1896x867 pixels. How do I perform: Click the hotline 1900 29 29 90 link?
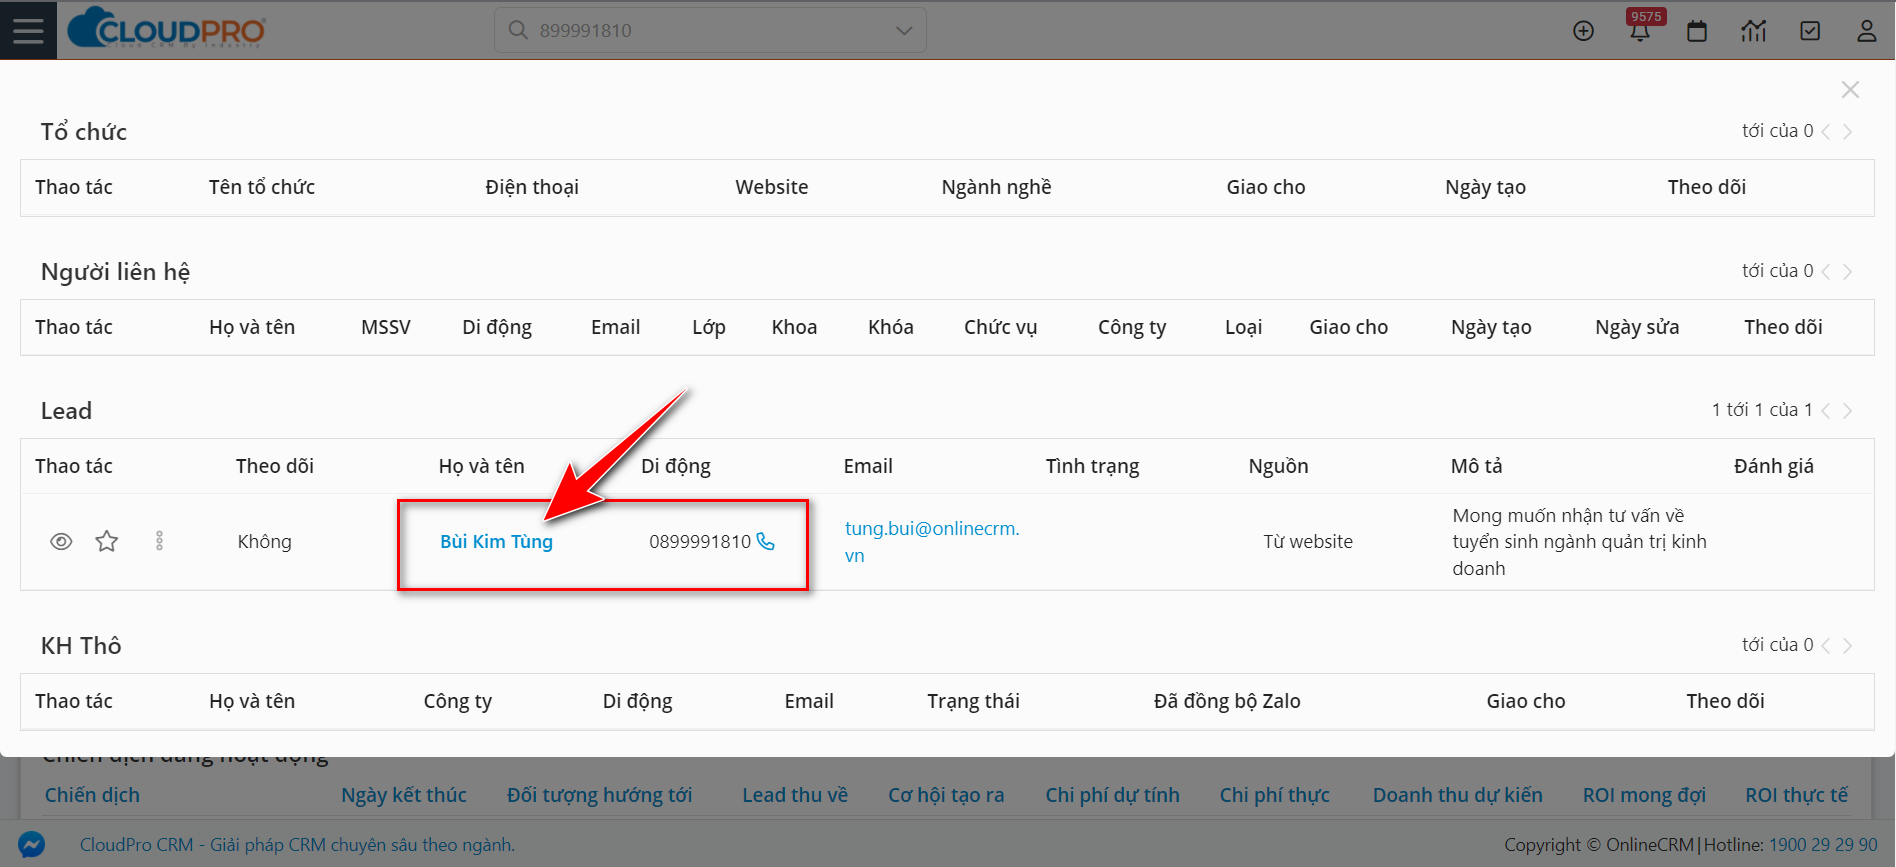(x=1823, y=845)
